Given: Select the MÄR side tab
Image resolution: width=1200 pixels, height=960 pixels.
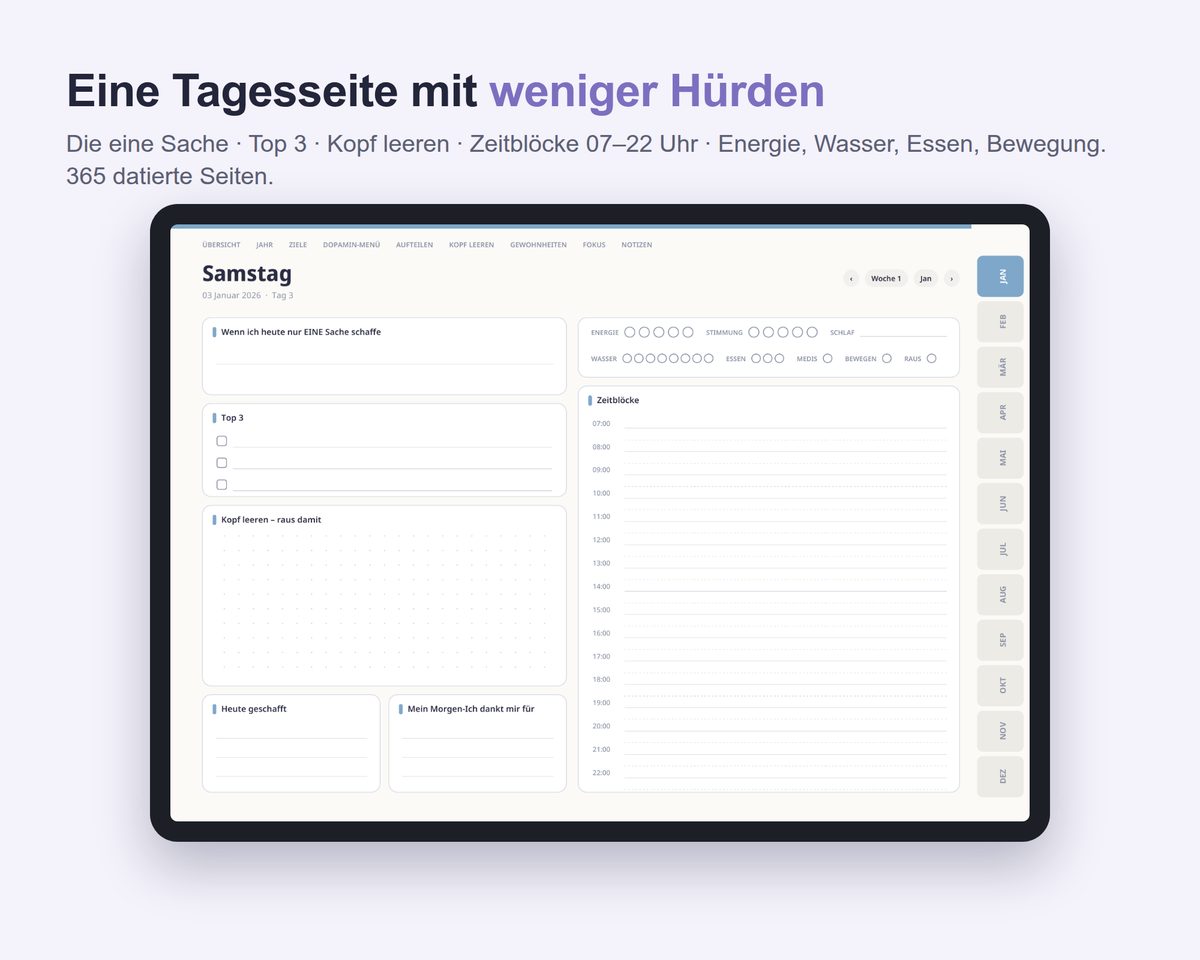Looking at the screenshot, I should pos(1000,367).
